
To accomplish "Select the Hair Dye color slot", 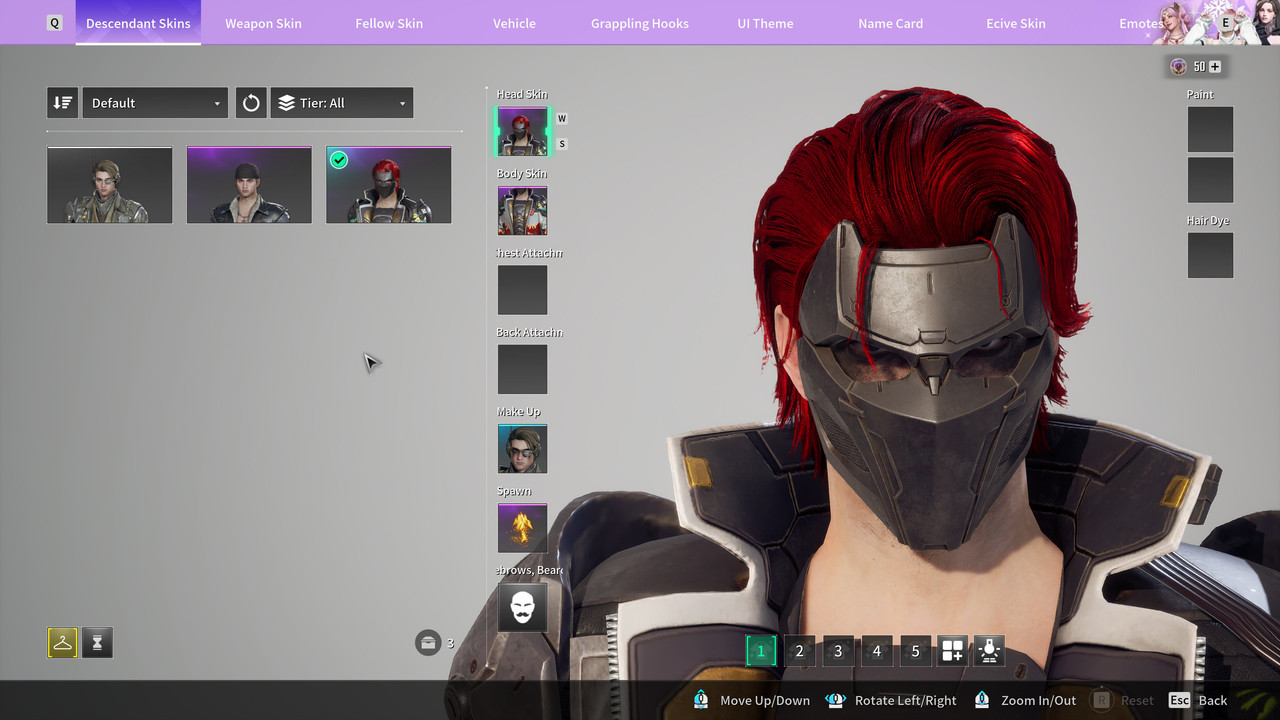I will [1210, 255].
